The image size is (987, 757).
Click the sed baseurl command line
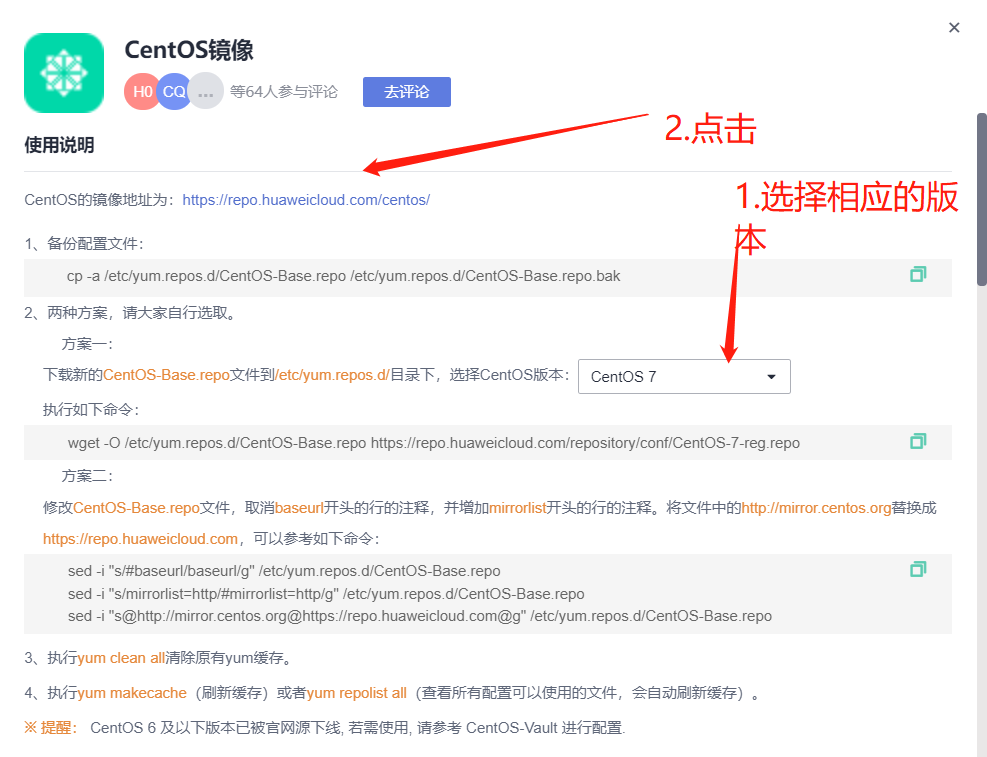click(x=284, y=571)
